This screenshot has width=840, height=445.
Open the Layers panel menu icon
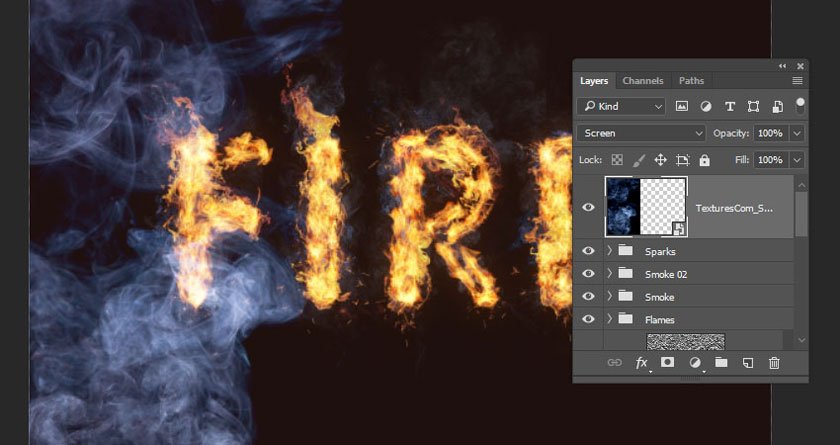coord(797,81)
